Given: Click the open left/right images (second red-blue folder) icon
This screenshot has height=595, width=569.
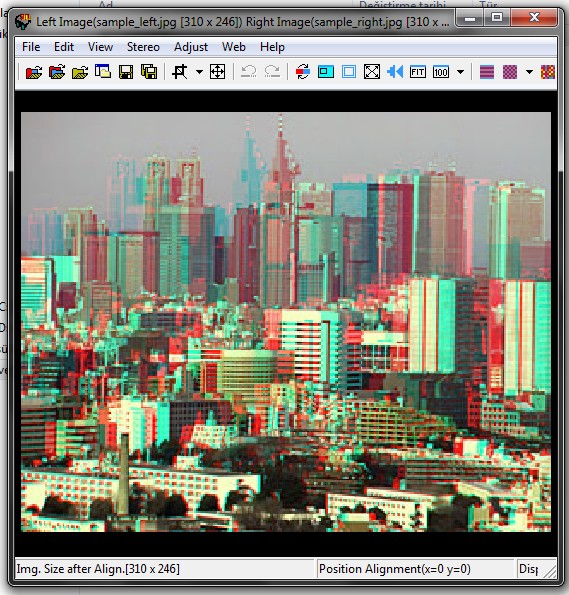Looking at the screenshot, I should [x=57, y=72].
